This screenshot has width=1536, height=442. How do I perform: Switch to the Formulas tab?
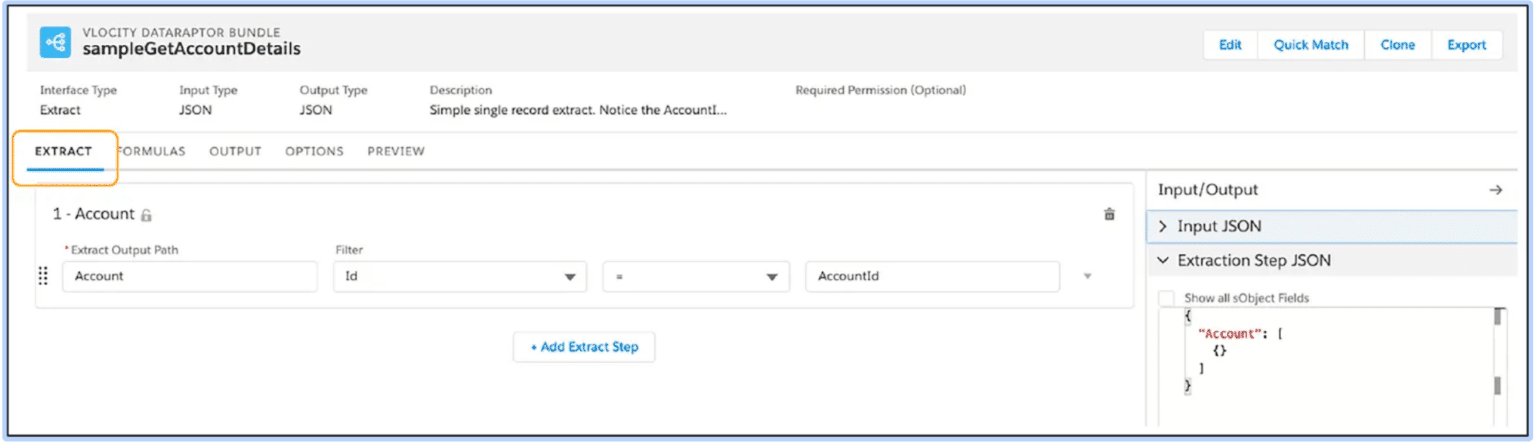[x=151, y=152]
